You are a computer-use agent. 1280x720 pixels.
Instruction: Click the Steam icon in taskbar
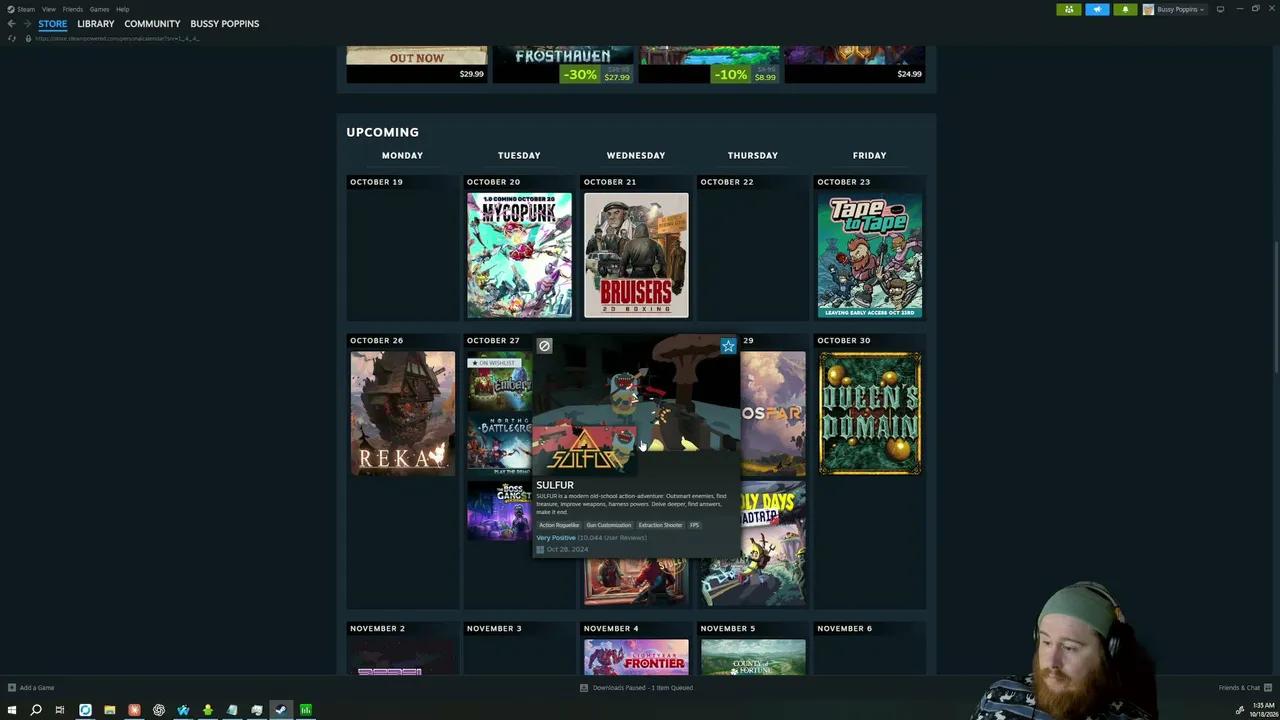pos(281,710)
